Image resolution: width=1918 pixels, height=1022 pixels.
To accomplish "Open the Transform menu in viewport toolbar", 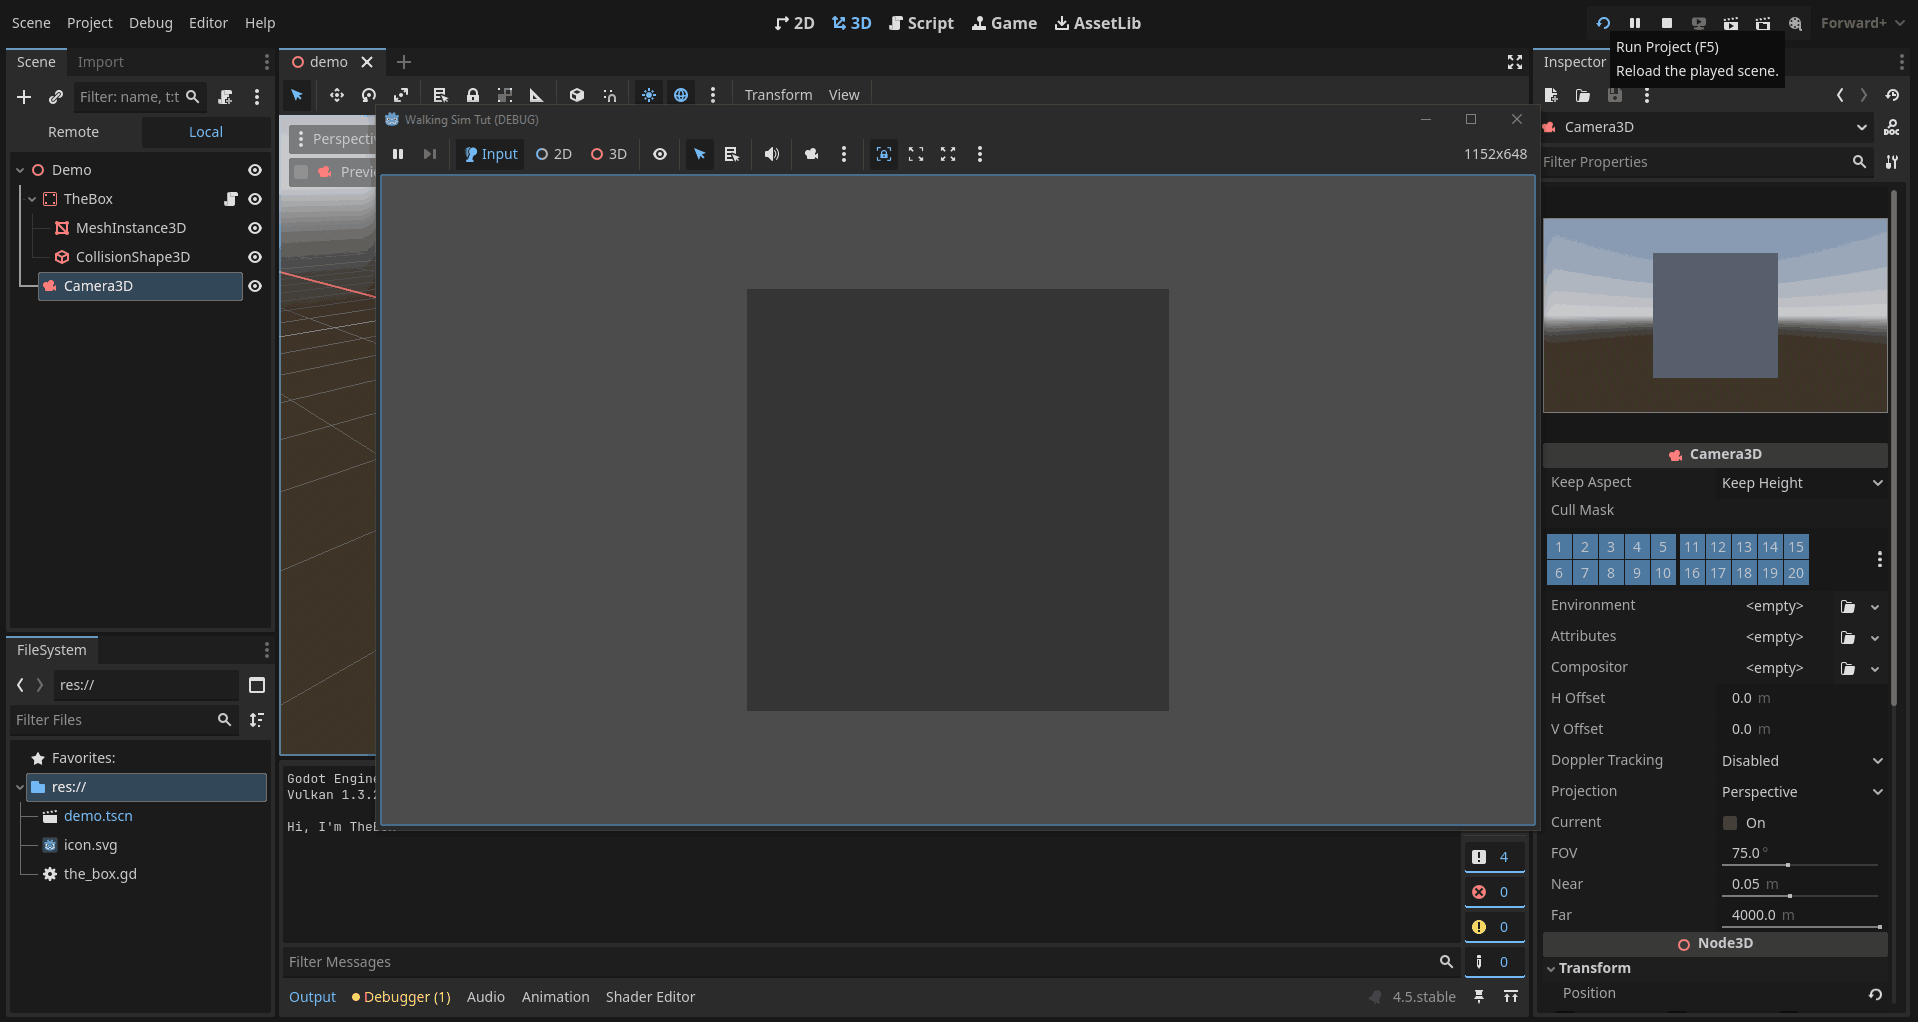I will [778, 95].
